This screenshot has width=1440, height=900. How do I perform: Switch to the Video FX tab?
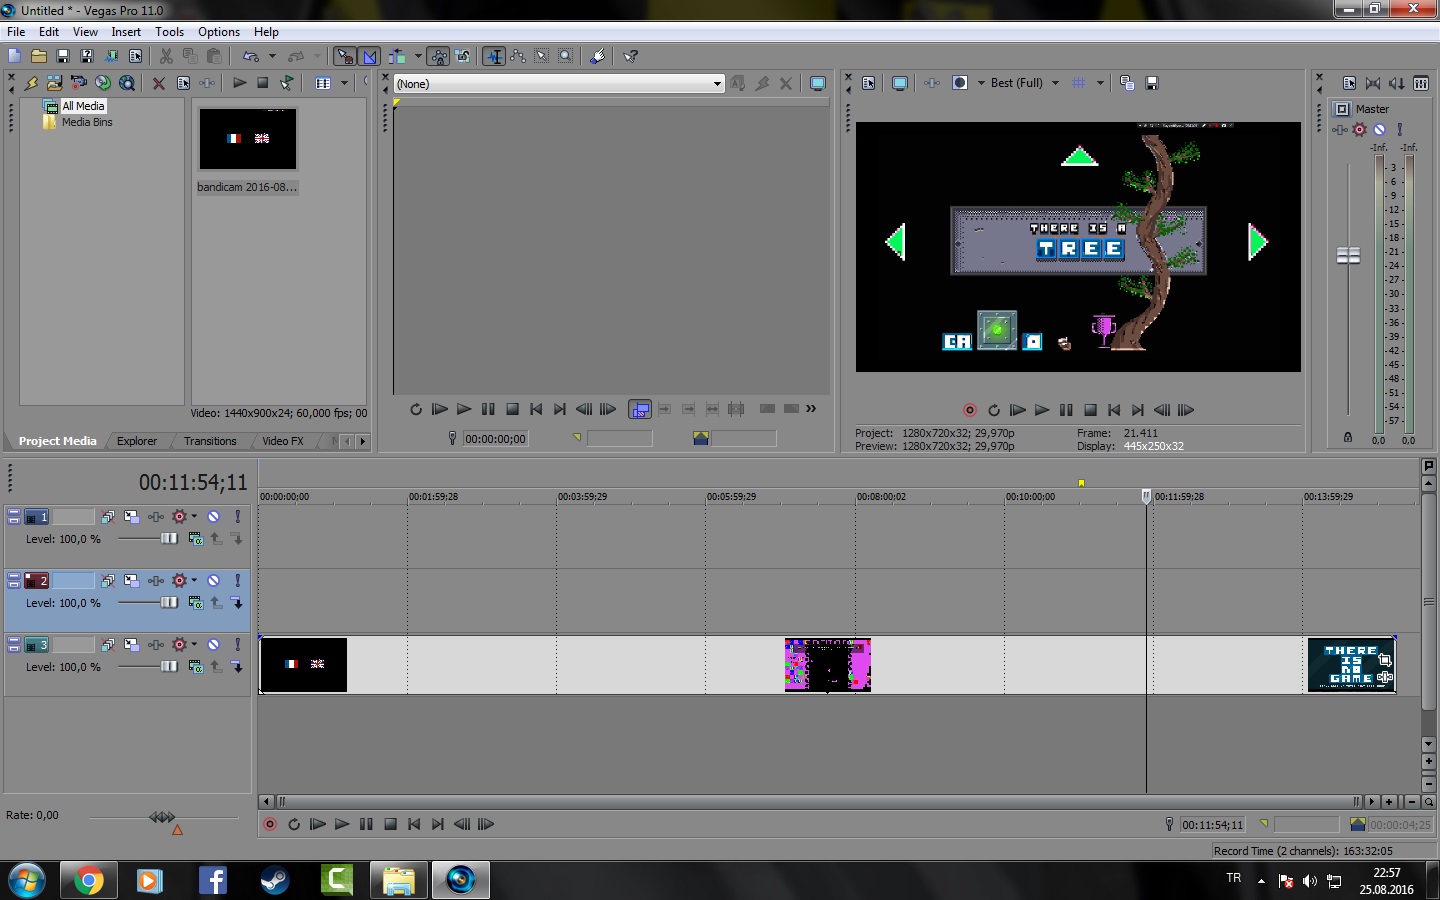283,441
